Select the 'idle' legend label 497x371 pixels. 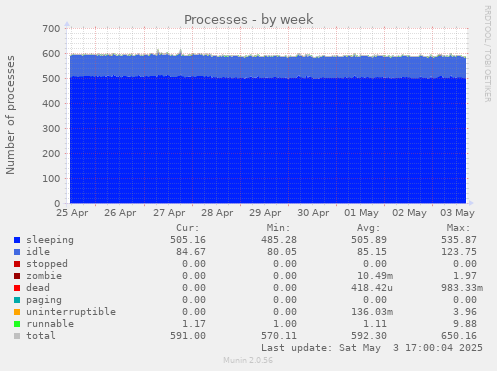click(38, 252)
